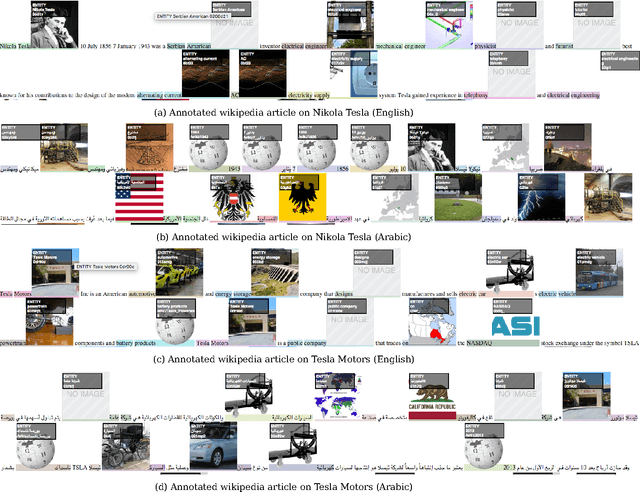Screen dimensions: 640x492
Task: Click the highlighted year '1856'
Action: 342,169
